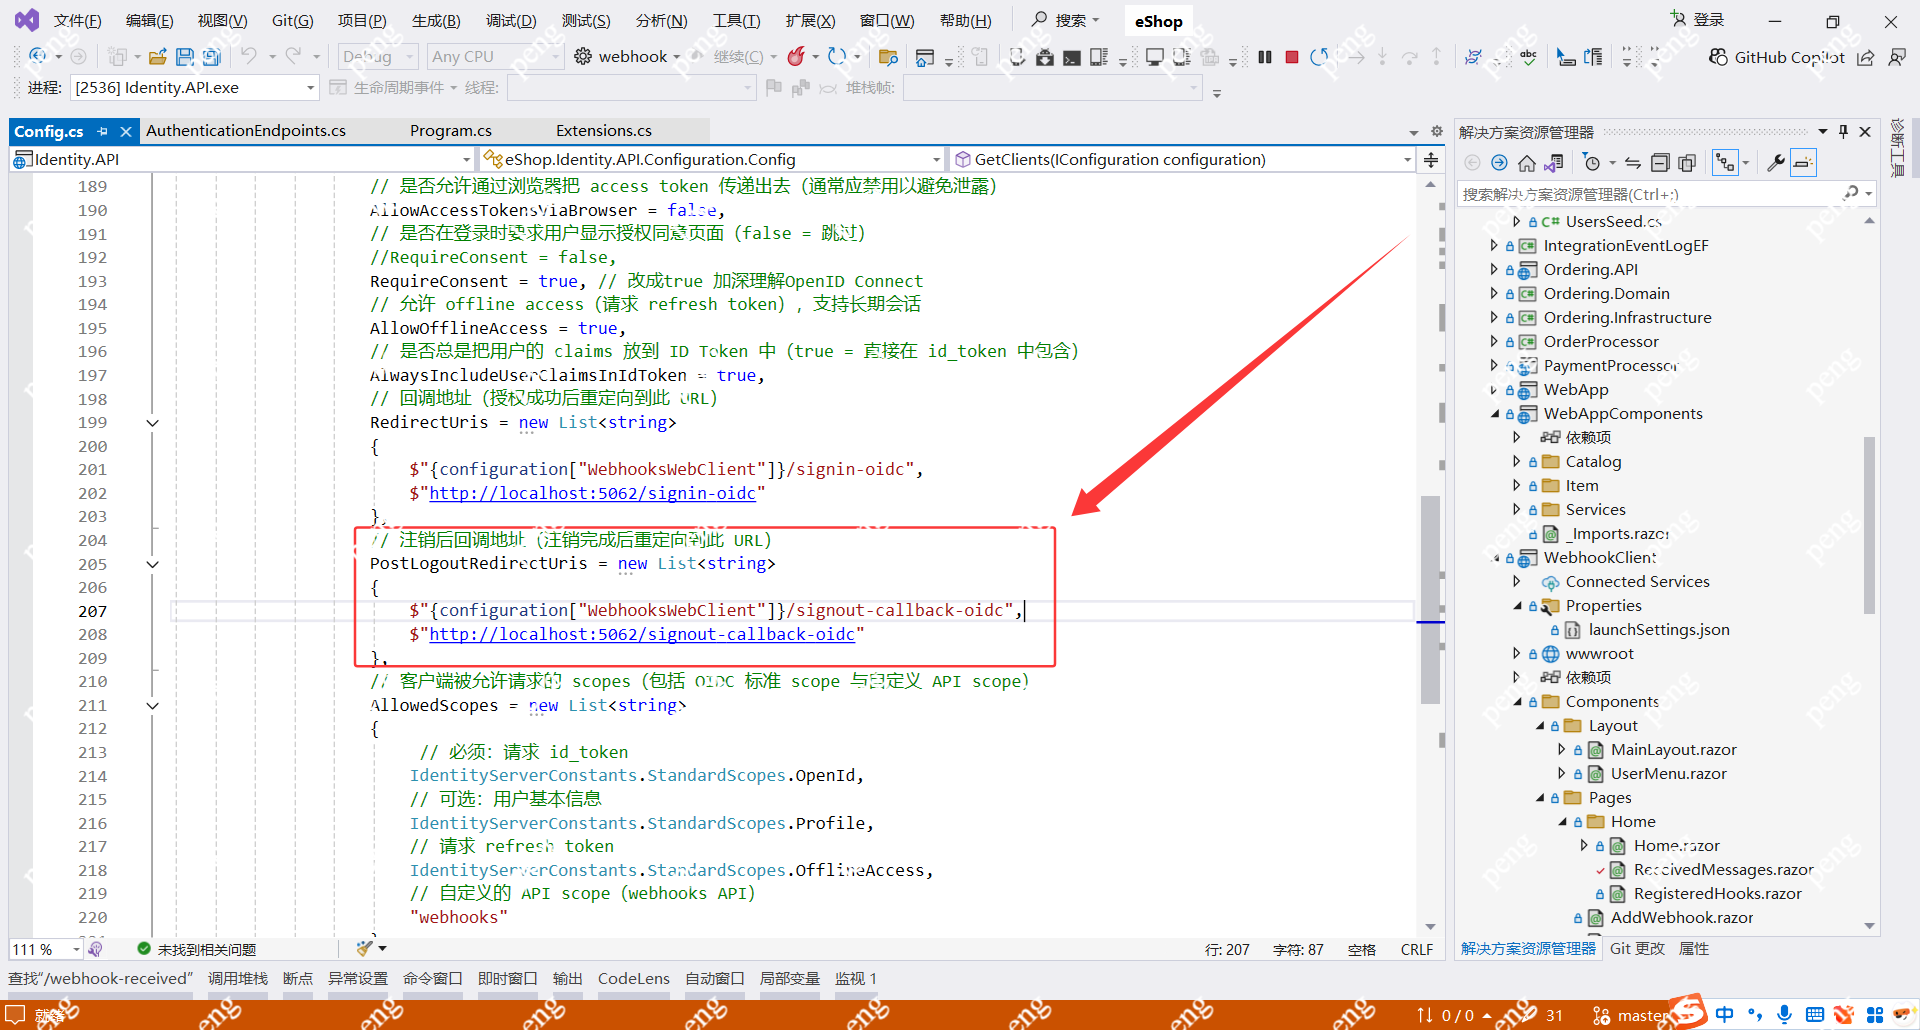This screenshot has width=1920, height=1030.
Task: Restart the debug session icon
Action: (1319, 57)
